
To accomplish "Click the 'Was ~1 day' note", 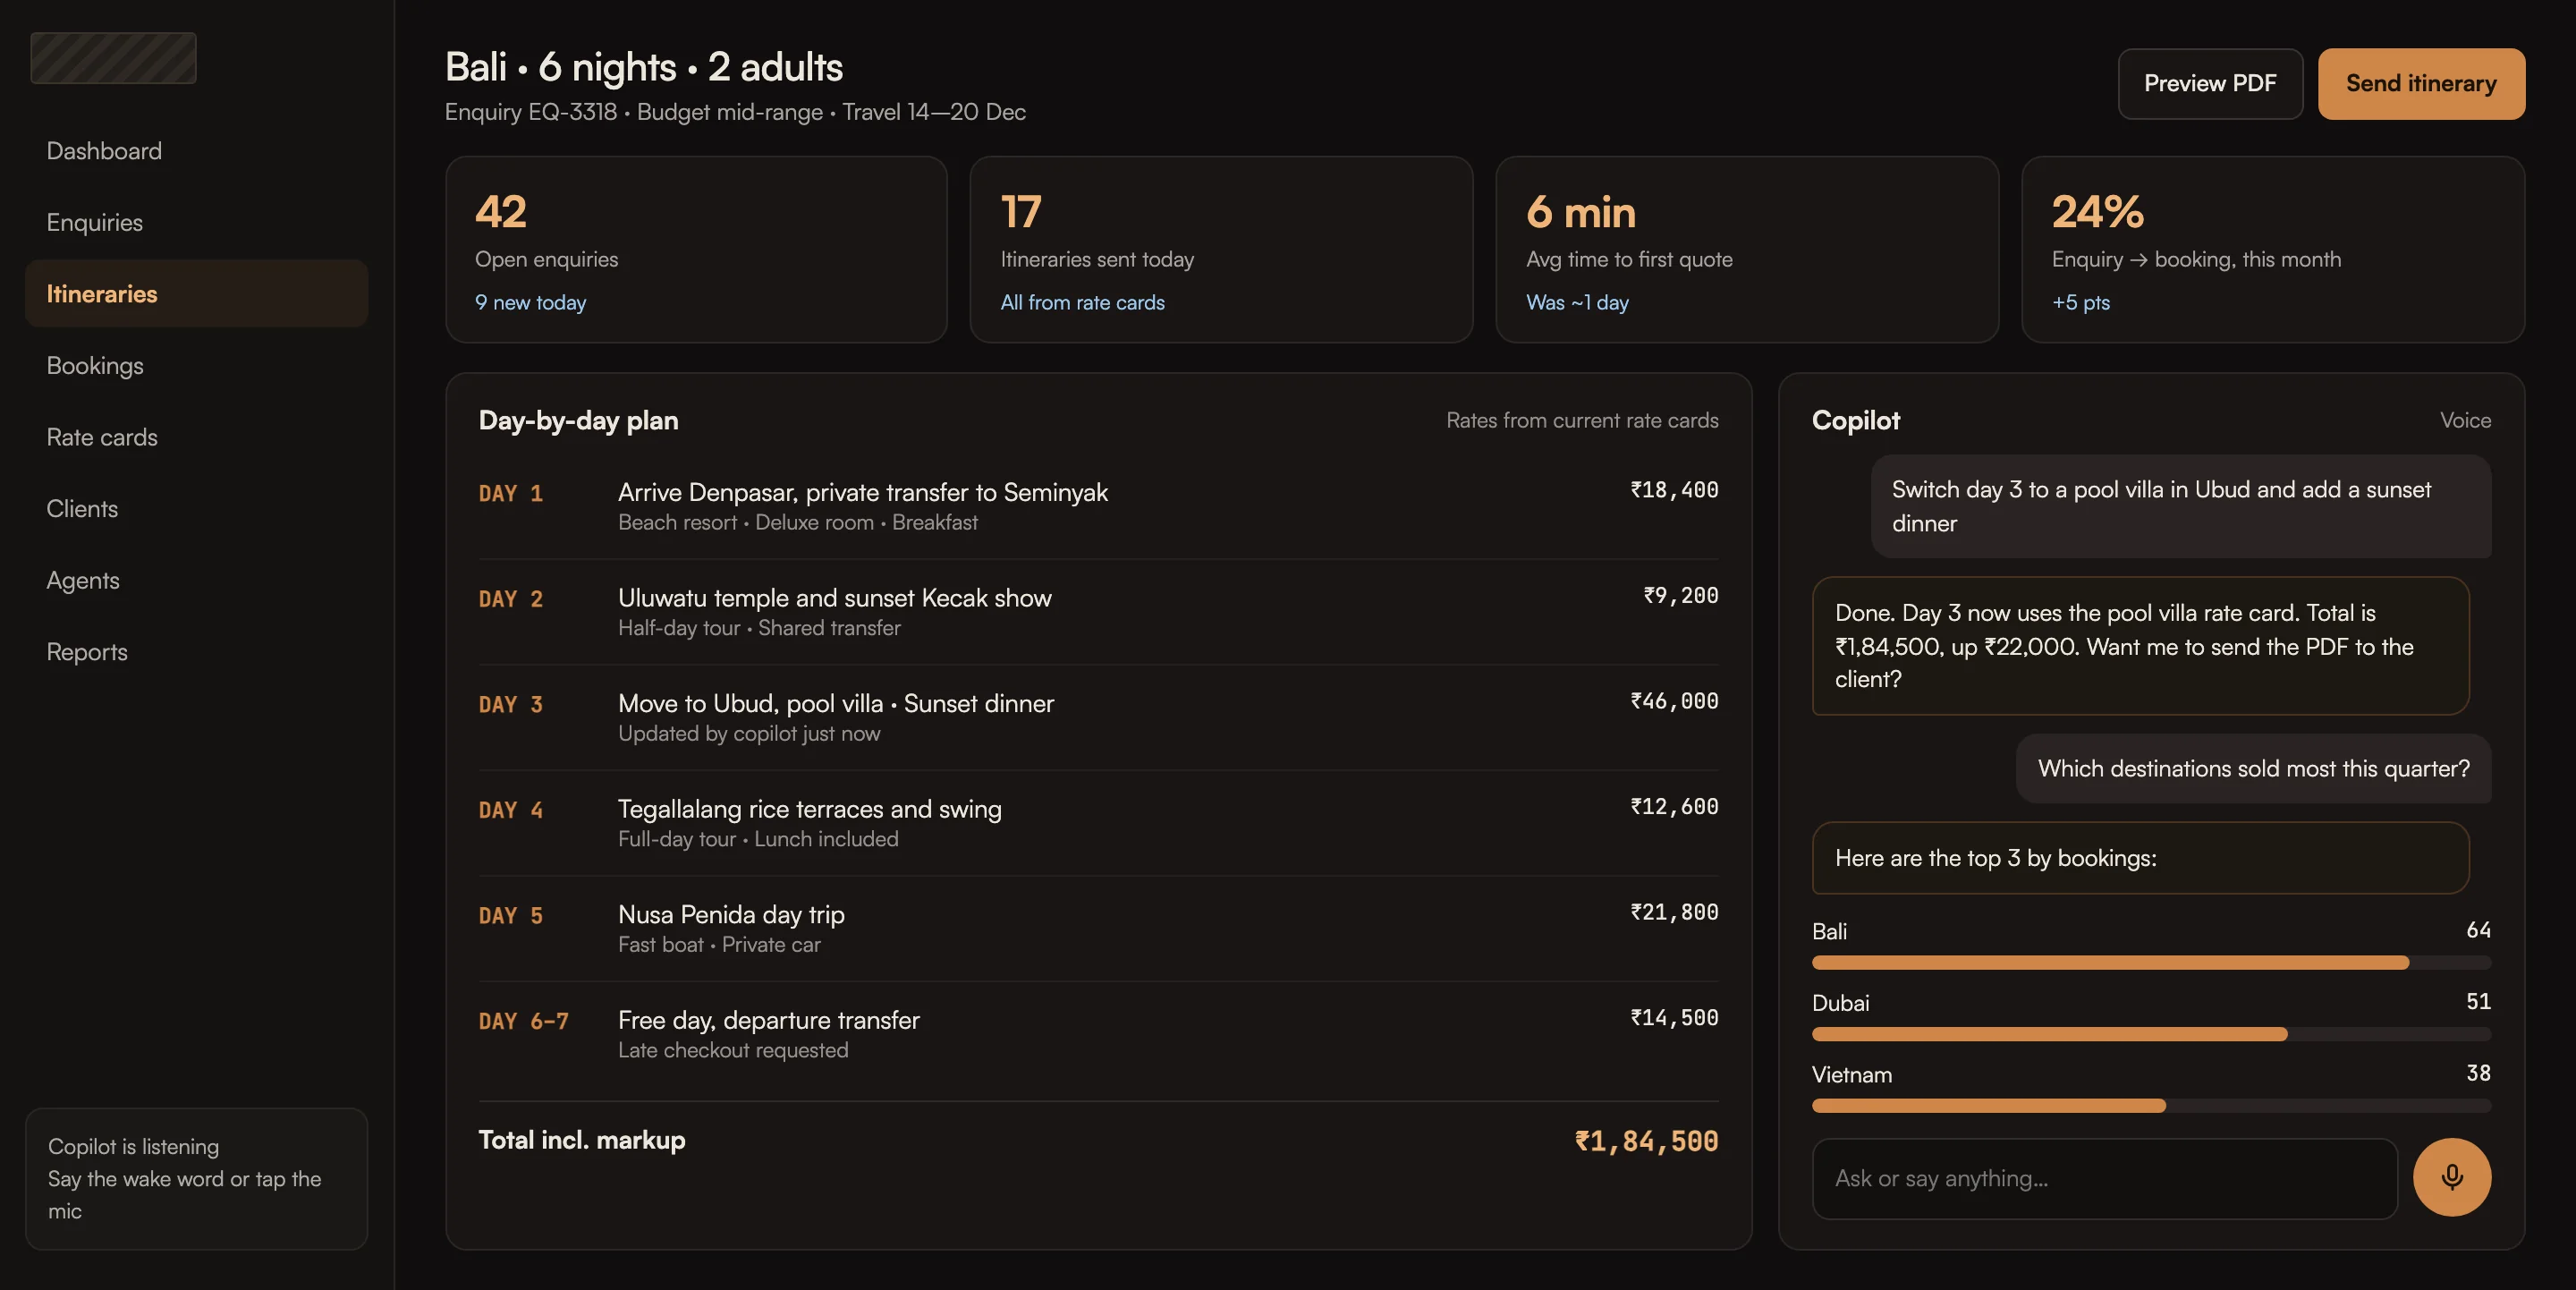I will [x=1577, y=302].
